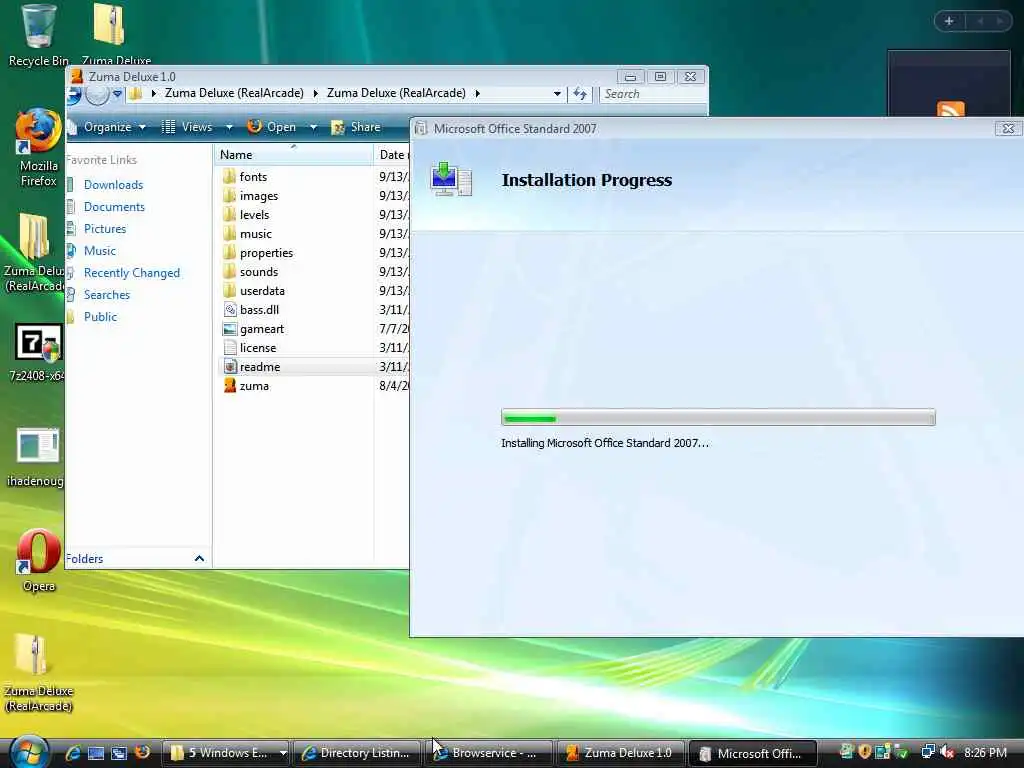Sort by the Name column header

[293, 155]
